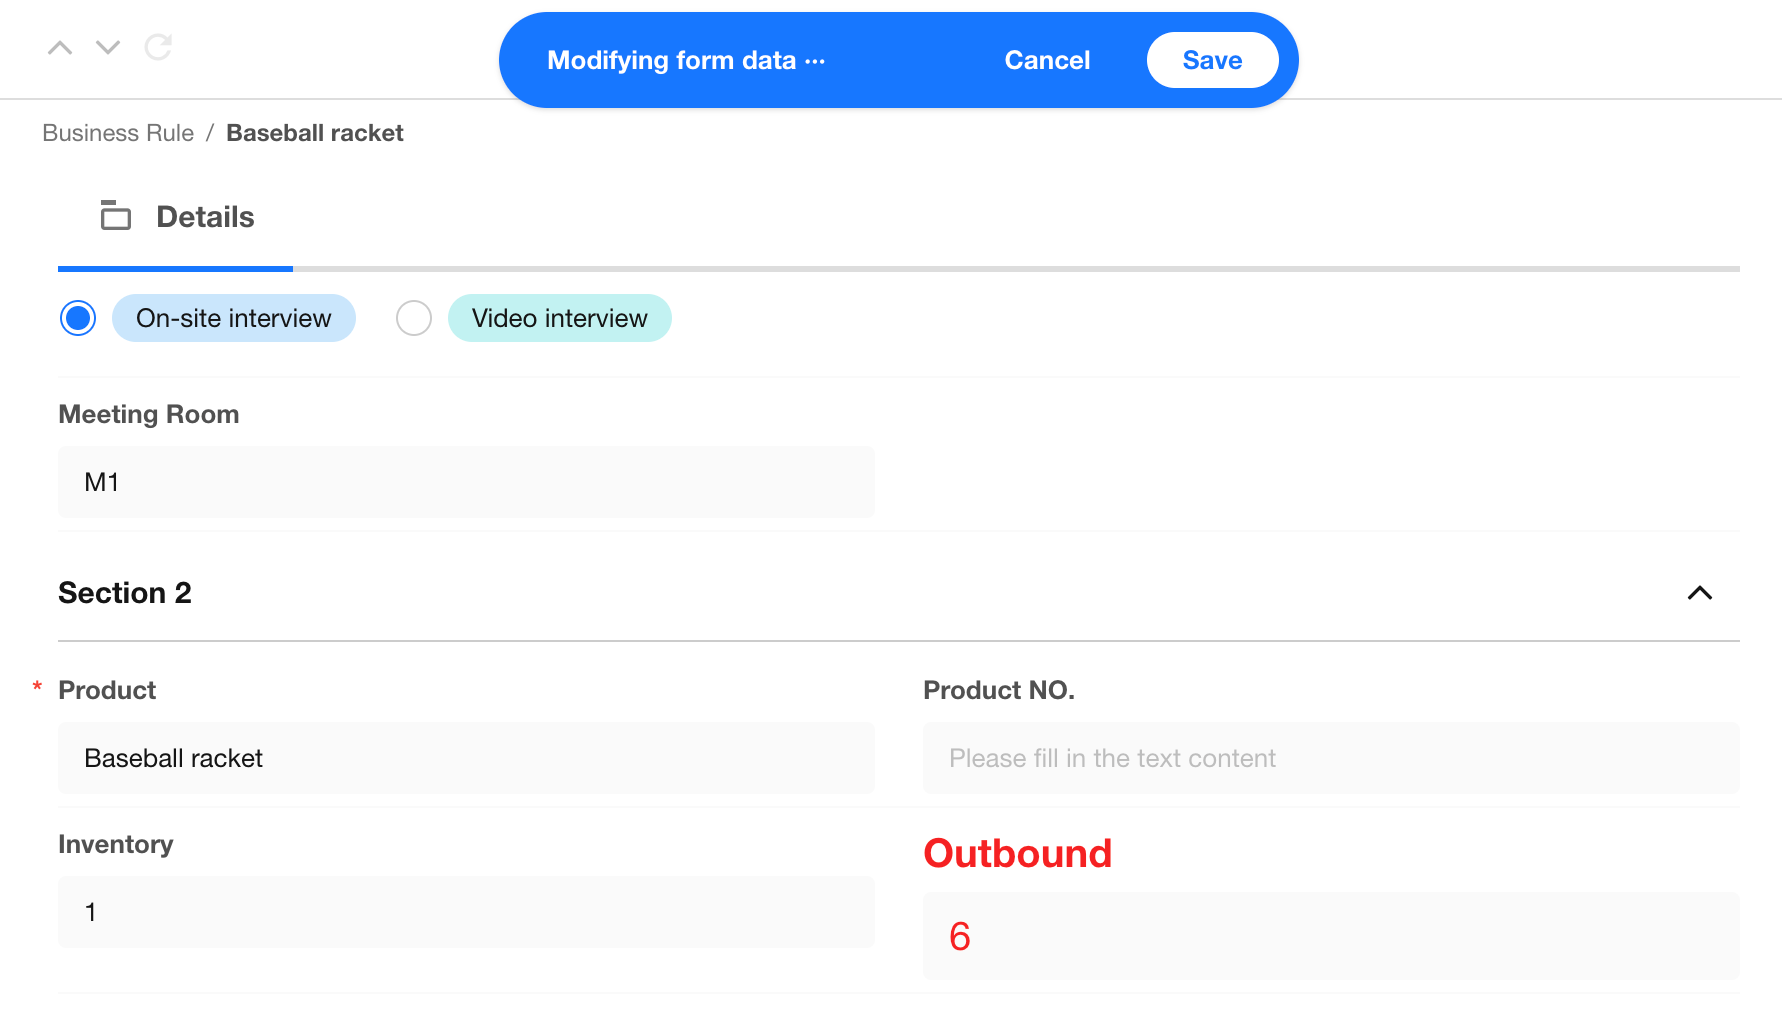
Task: Select the On-site interview radio button
Action: 78,318
